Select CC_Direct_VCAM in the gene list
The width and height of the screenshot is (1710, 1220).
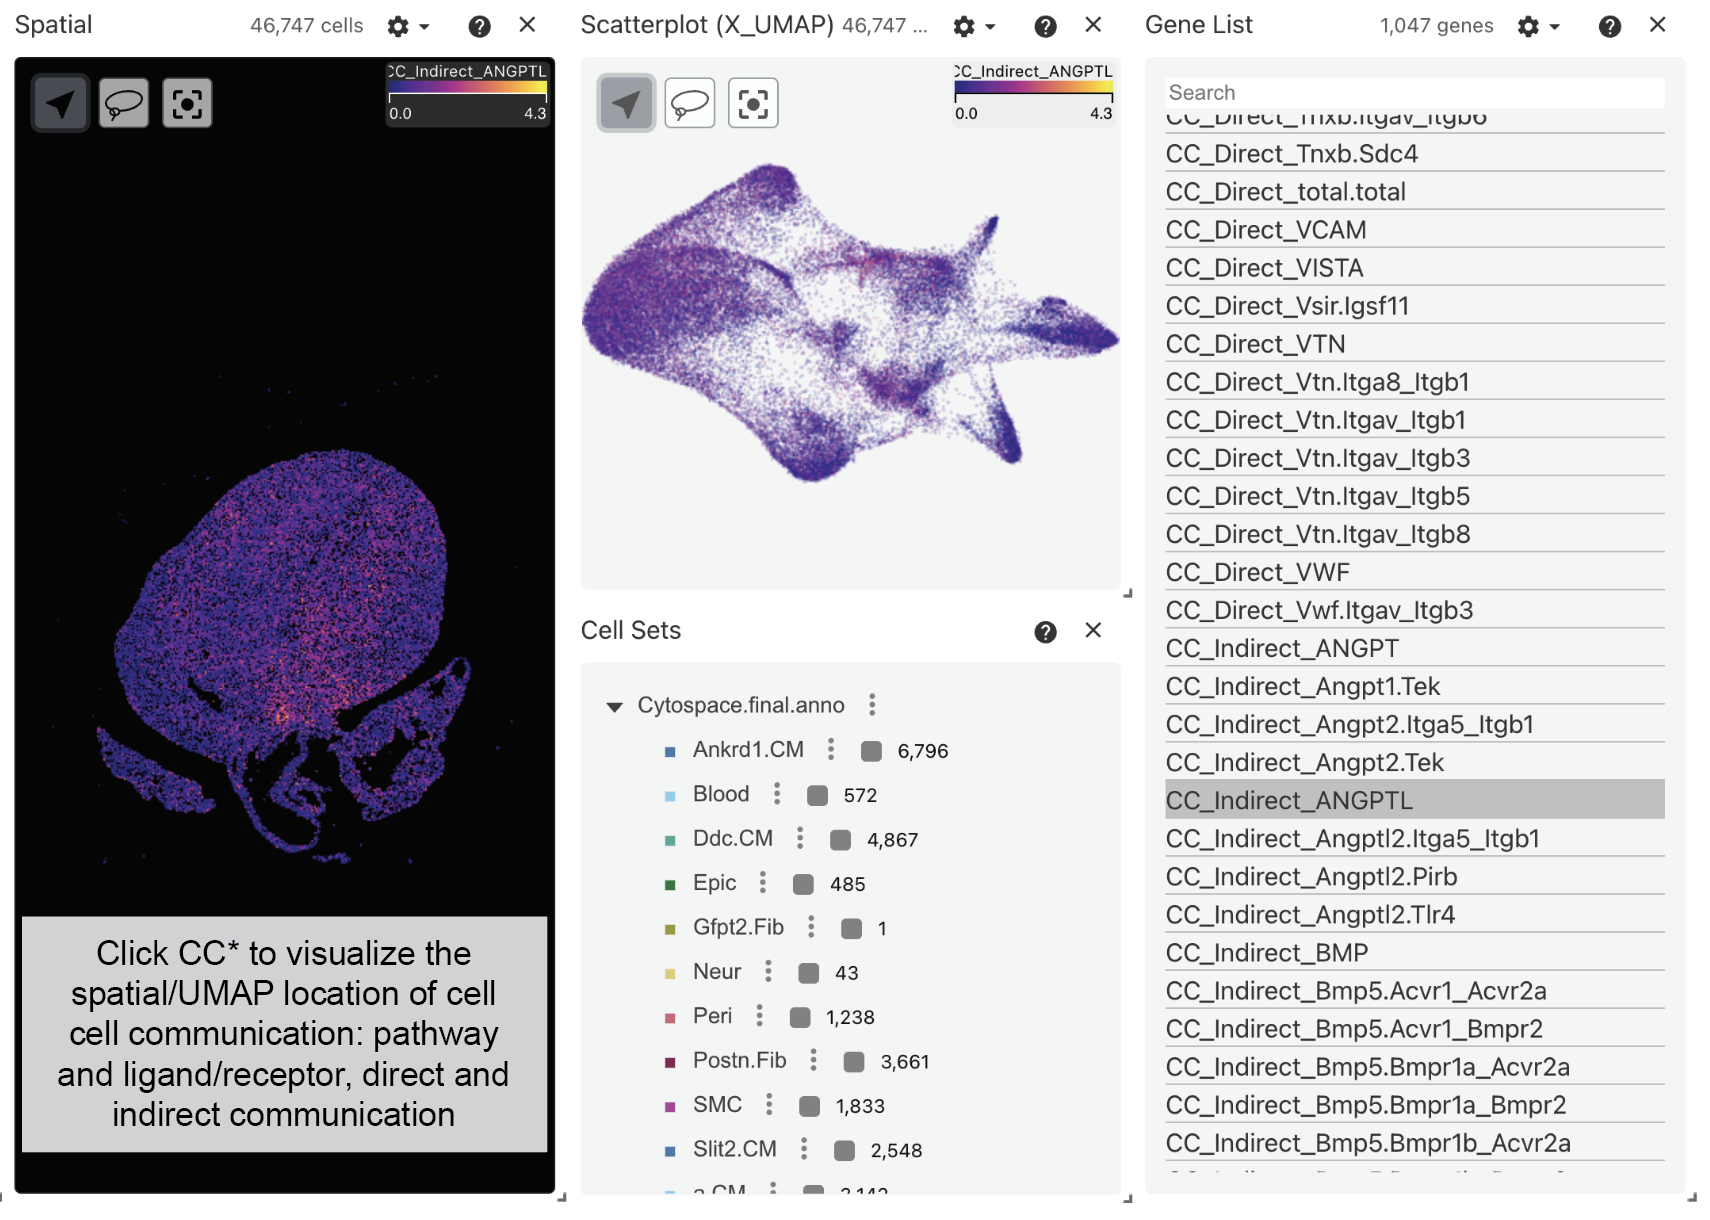[x=1265, y=230]
